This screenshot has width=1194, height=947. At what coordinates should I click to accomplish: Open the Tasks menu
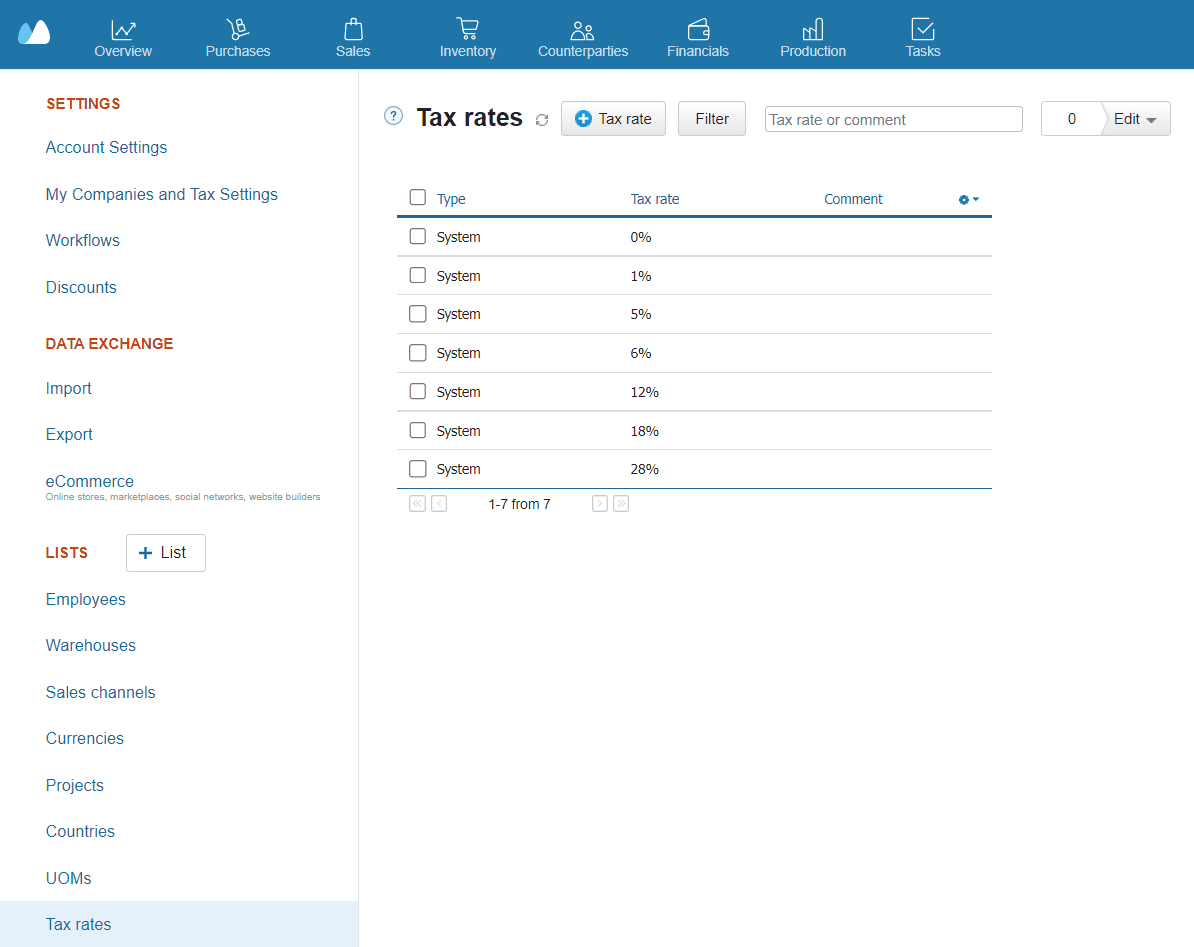tap(922, 35)
